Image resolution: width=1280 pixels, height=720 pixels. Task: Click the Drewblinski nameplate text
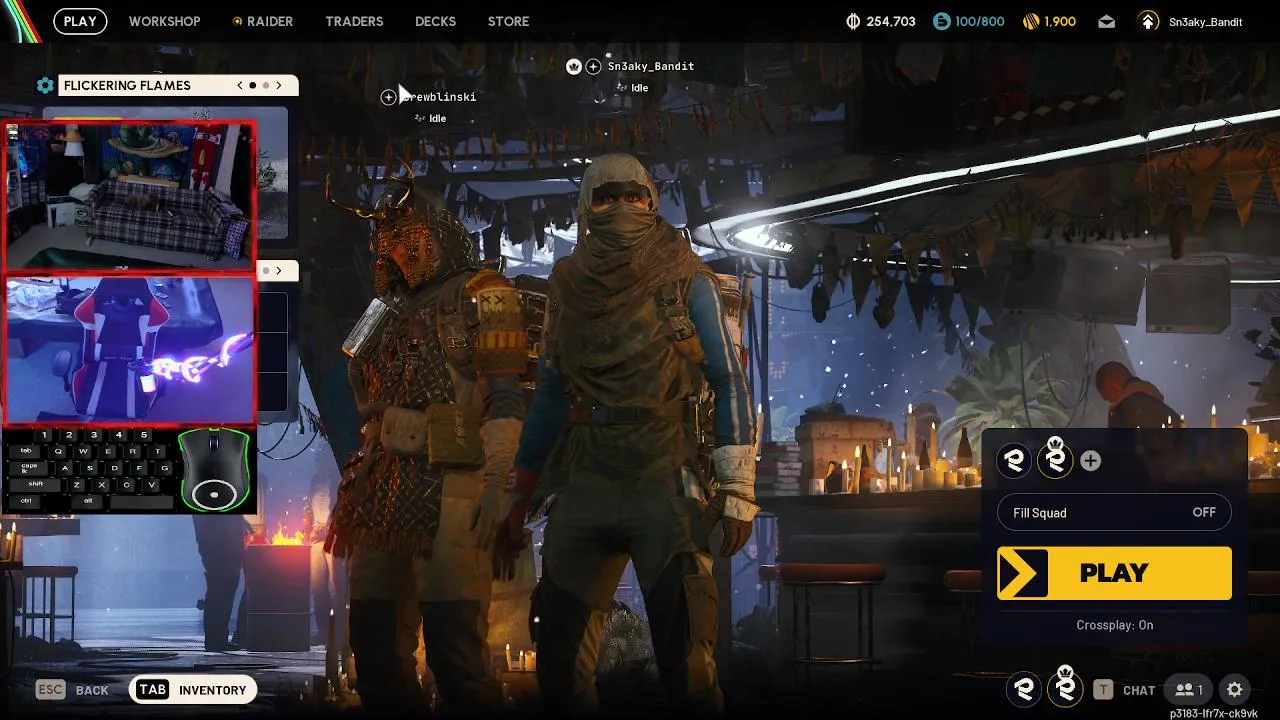pos(440,97)
